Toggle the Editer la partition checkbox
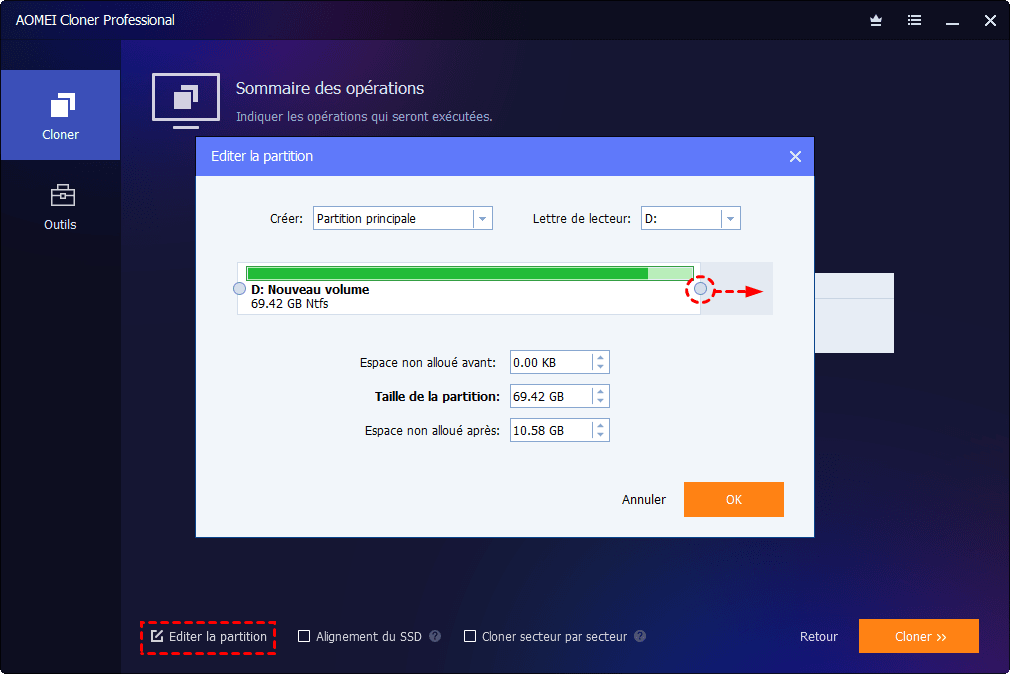Screen dimensions: 1010x674 (157, 636)
